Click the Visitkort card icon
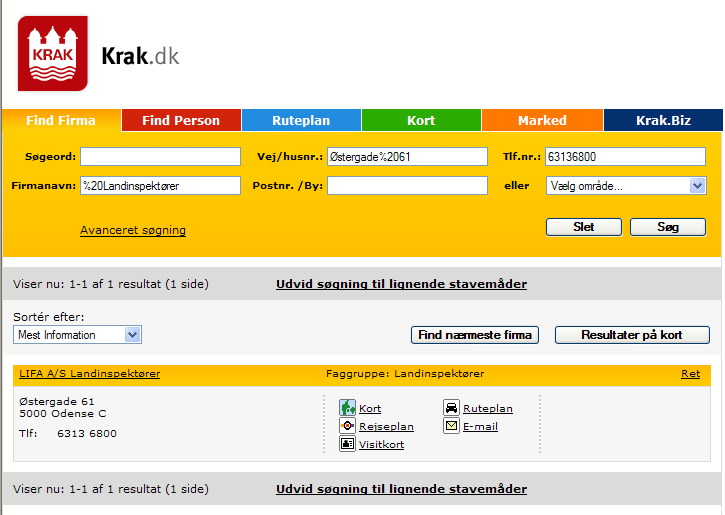 (x=347, y=444)
